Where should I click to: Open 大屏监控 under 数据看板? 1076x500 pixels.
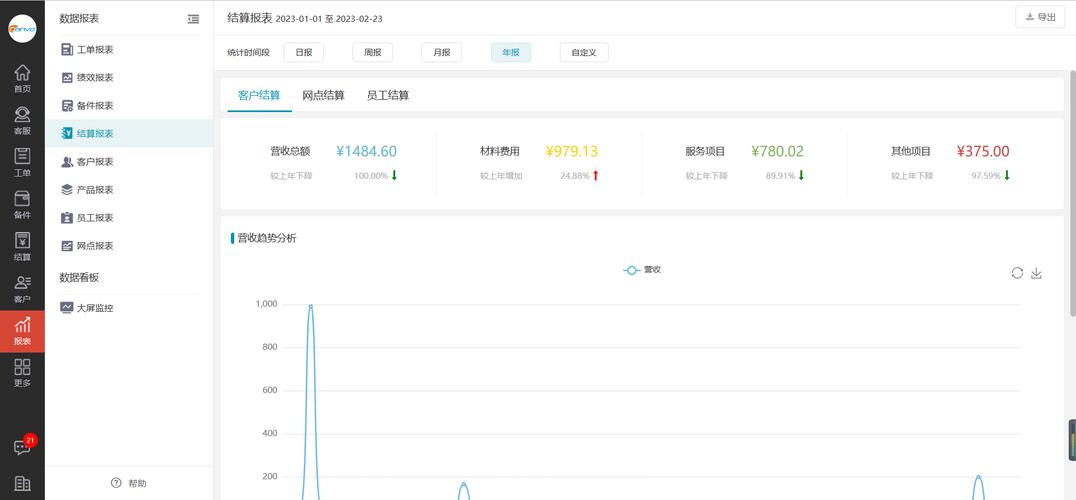coord(129,308)
